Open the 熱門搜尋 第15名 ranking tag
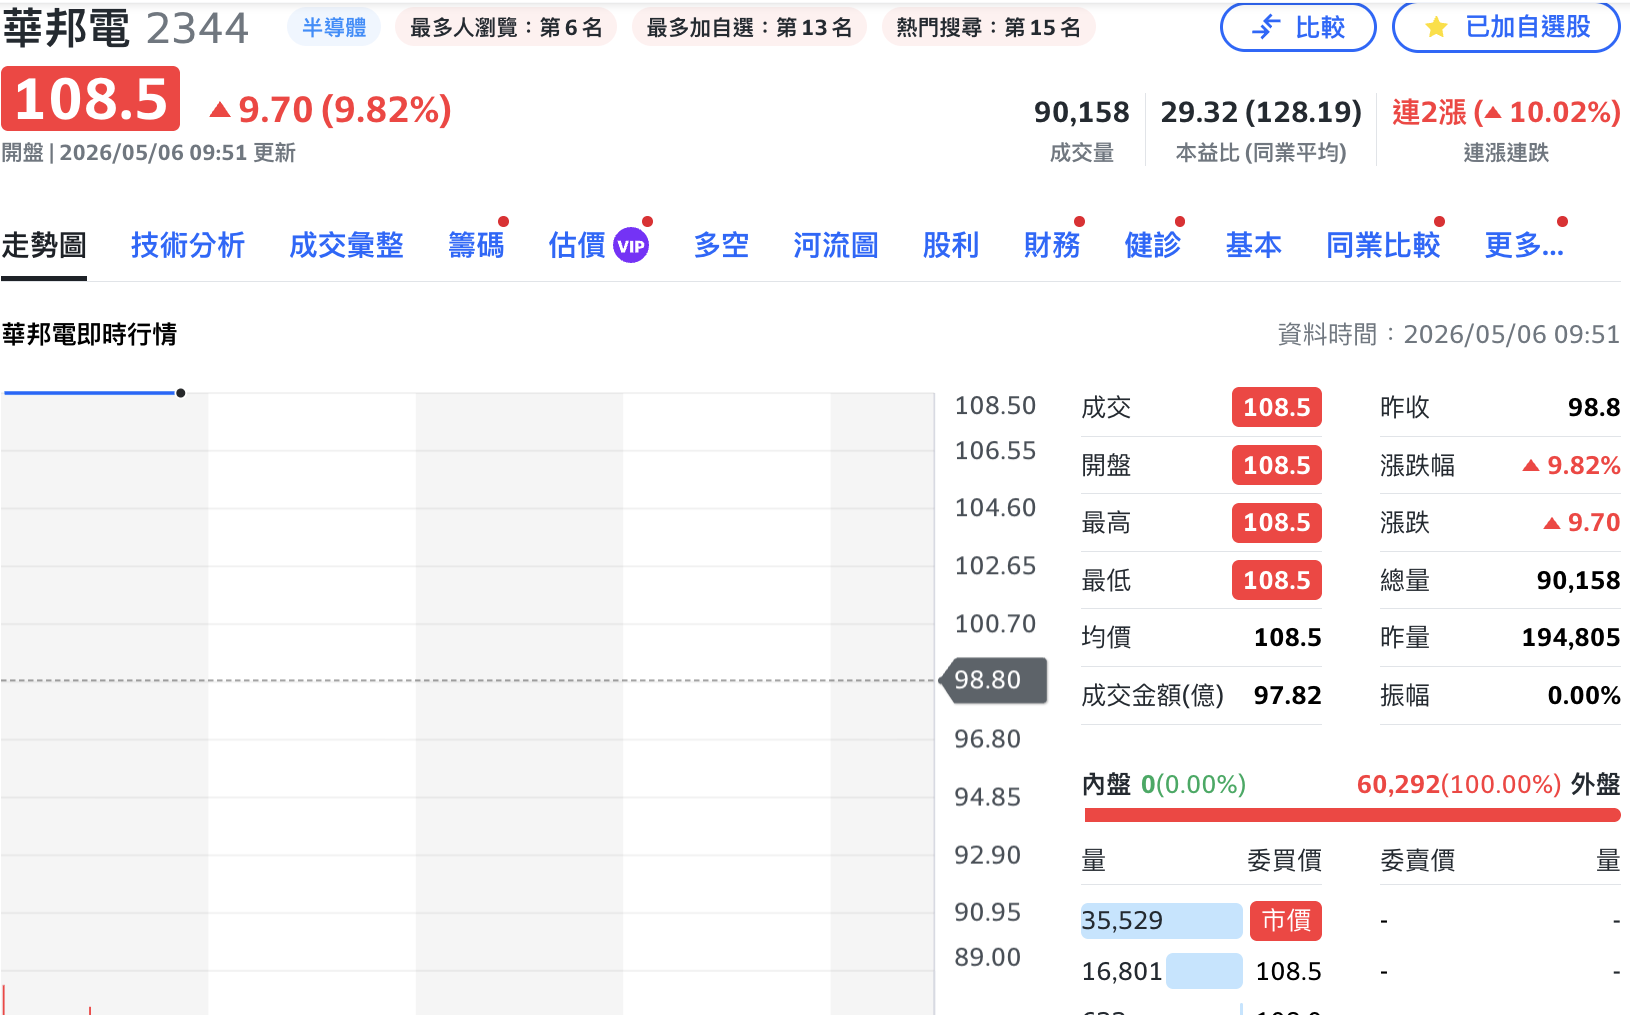This screenshot has width=1630, height=1015. coord(988,27)
